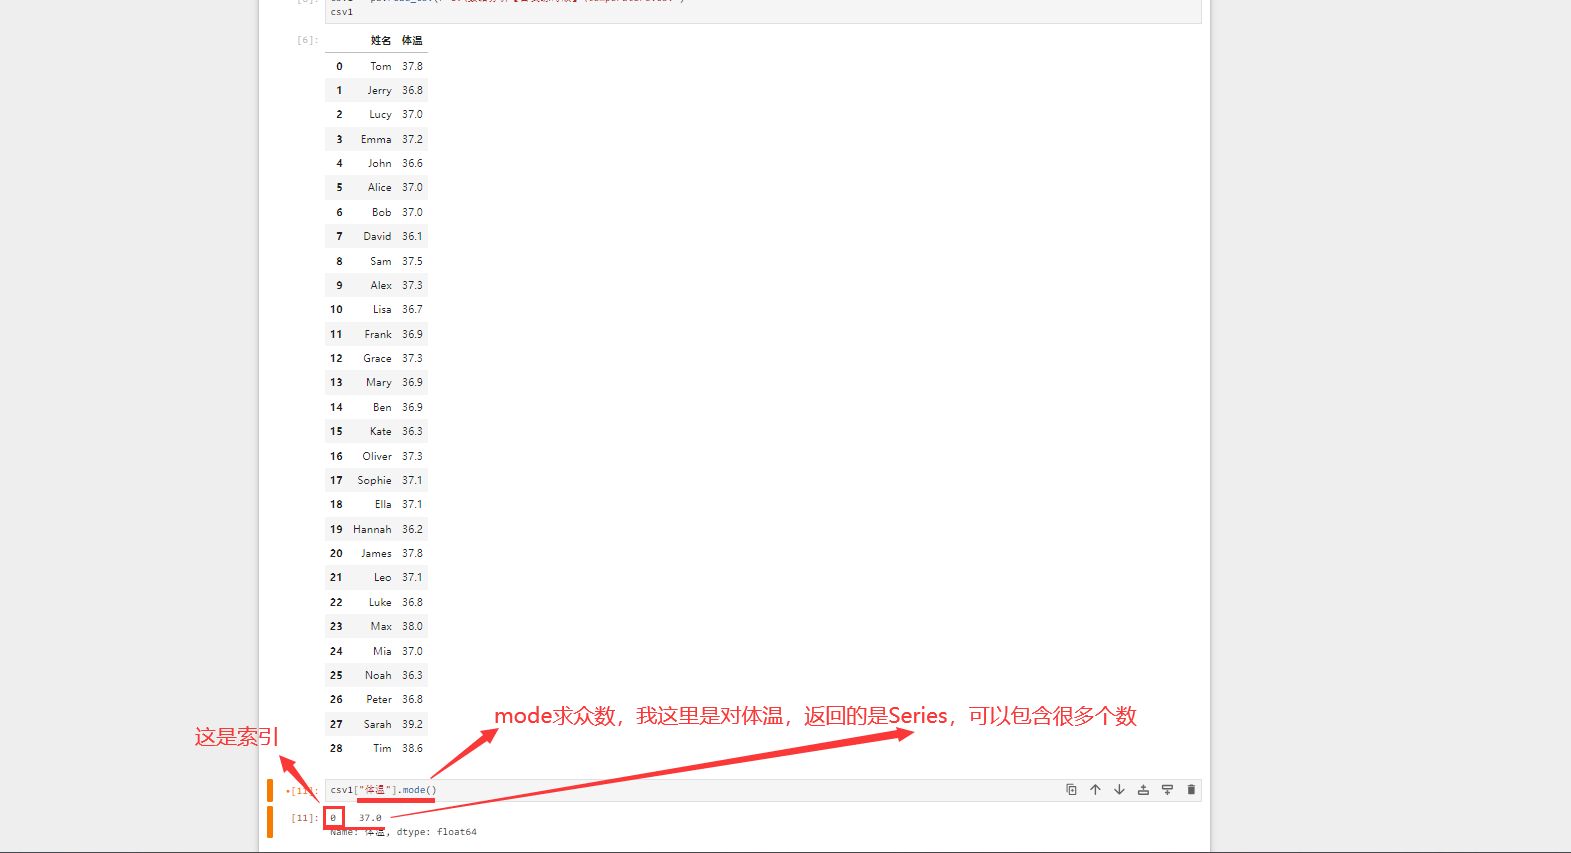Select the name Tim
The width and height of the screenshot is (1571, 853).
coord(382,749)
